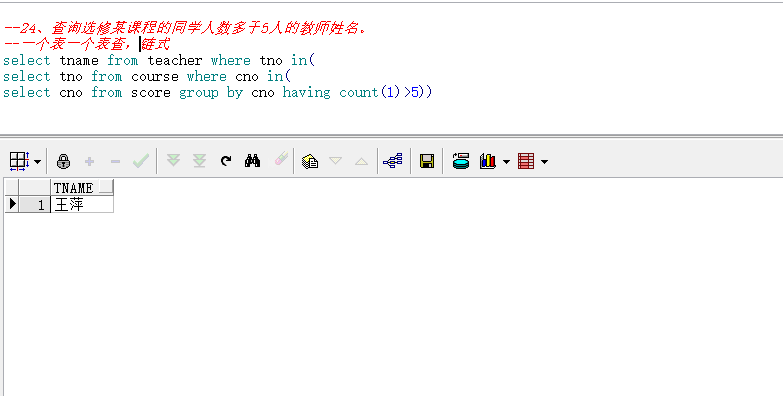
Task: Click the word course in SQL
Action: [x=155, y=76]
